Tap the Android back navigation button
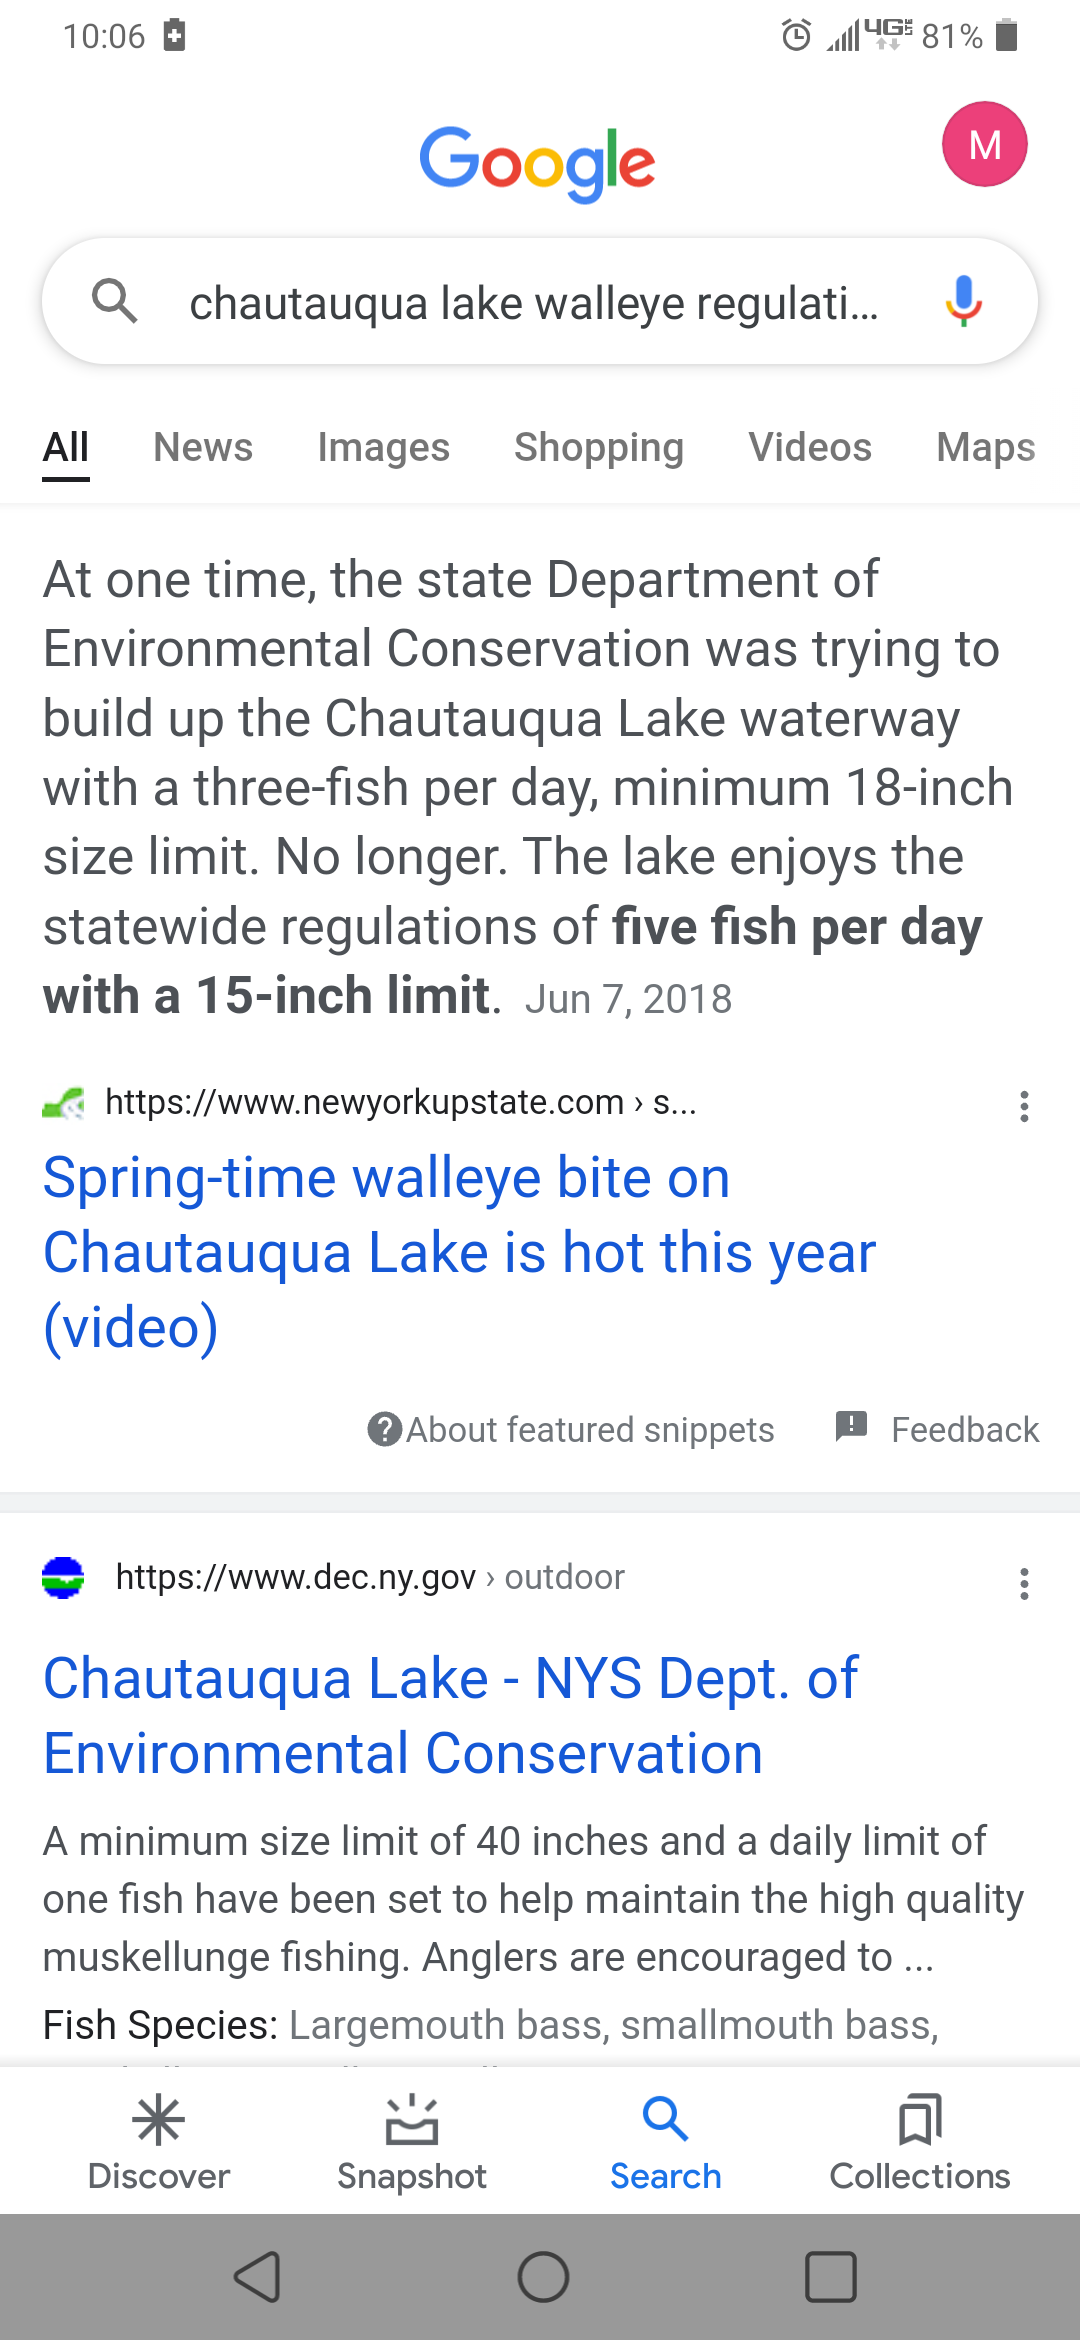Screen dimensions: 1080x2340 257,2277
